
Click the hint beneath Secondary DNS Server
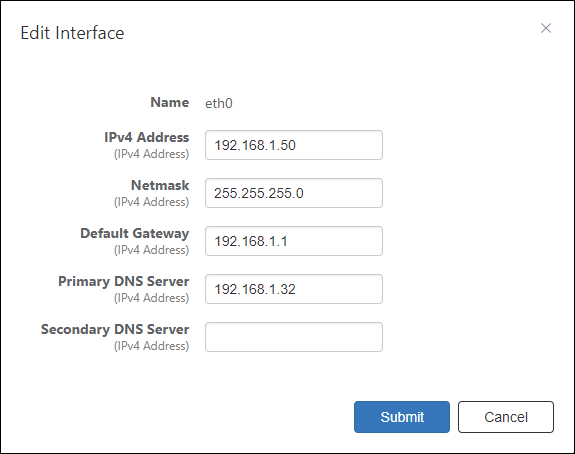click(x=151, y=346)
